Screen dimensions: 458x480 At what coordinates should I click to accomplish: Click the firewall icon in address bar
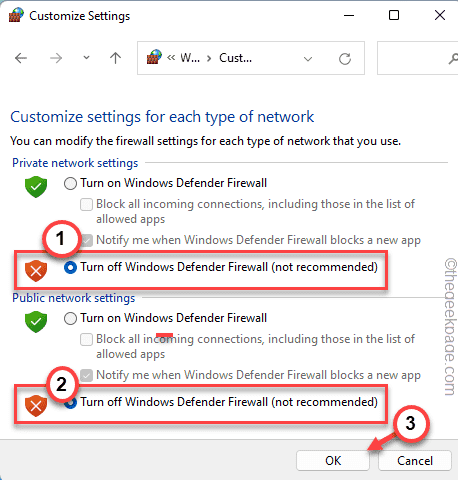tap(154, 57)
